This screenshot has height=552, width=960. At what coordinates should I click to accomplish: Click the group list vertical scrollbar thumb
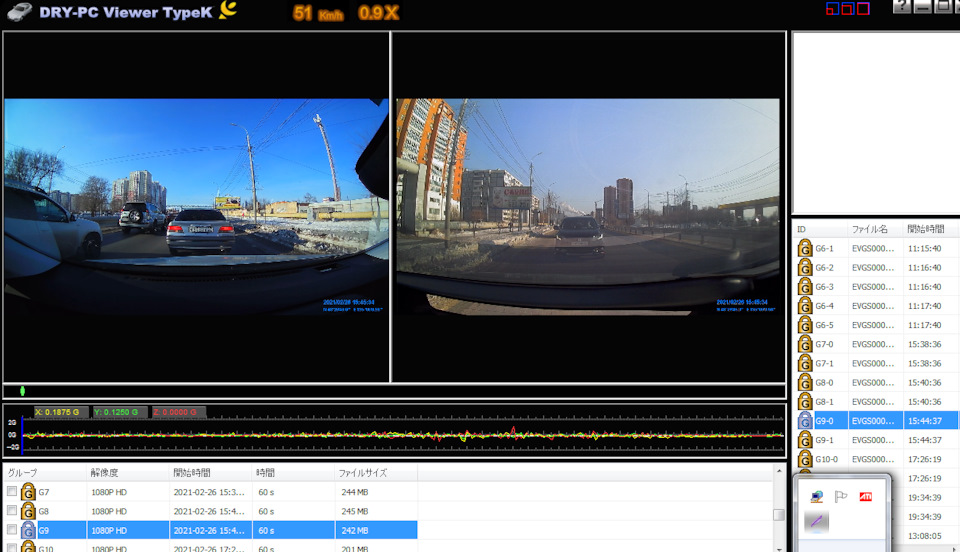tap(779, 515)
